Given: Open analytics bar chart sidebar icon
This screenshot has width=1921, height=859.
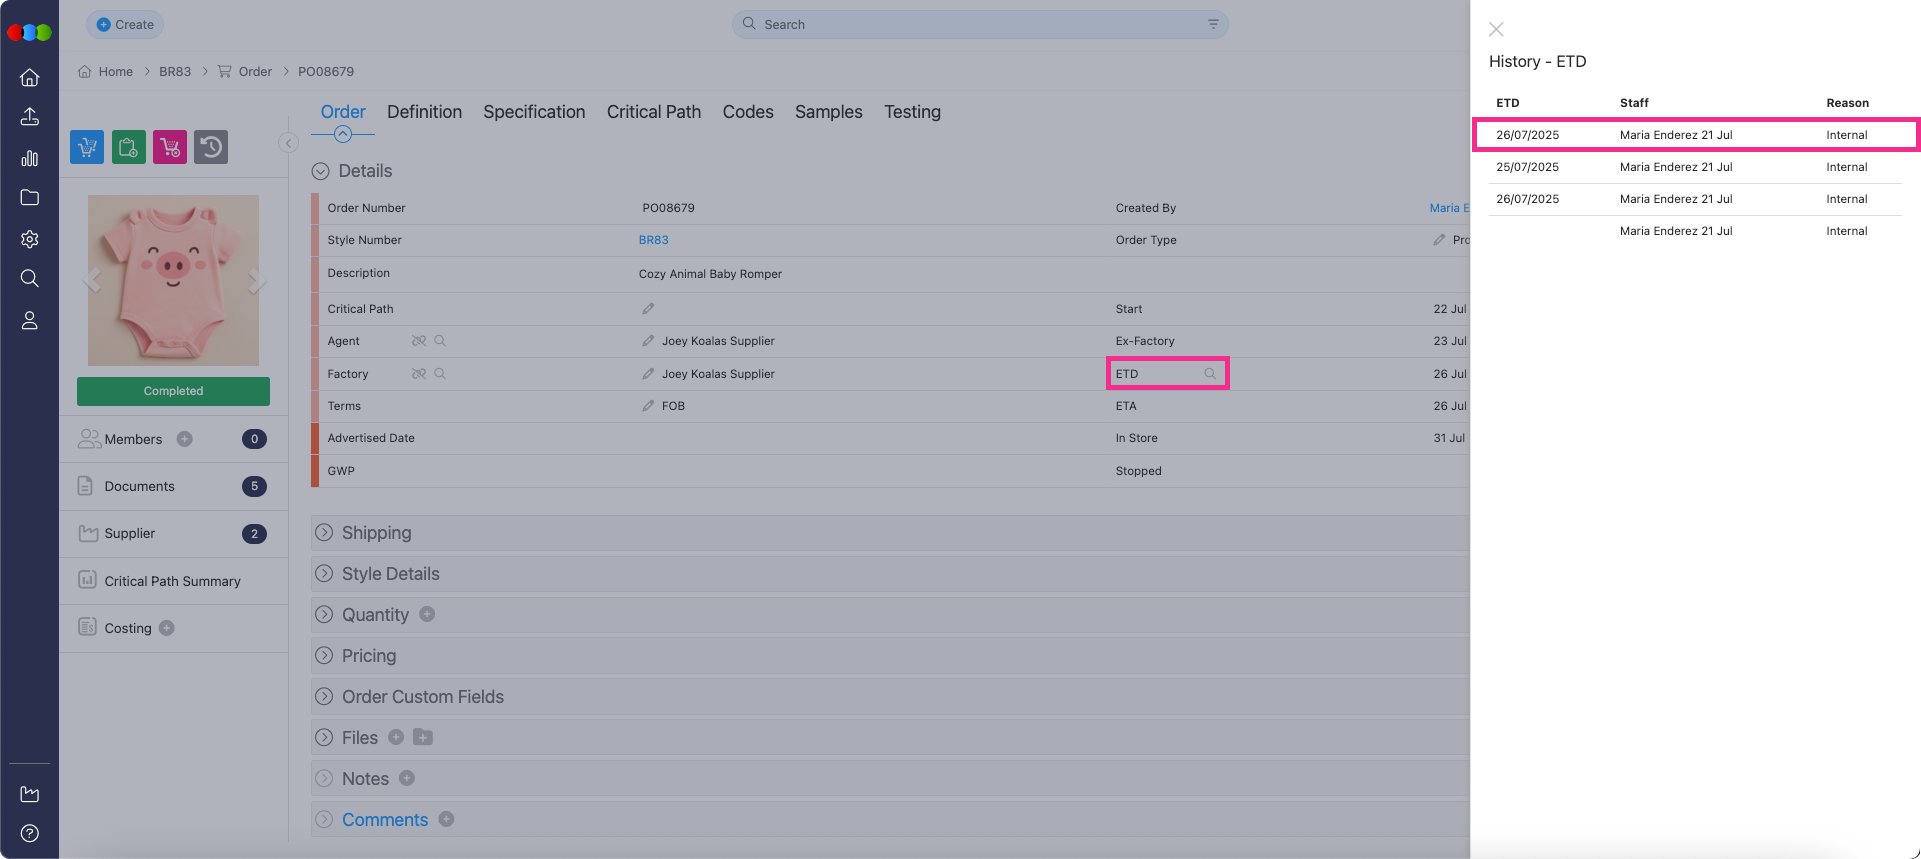Looking at the screenshot, I should pyautogui.click(x=30, y=158).
